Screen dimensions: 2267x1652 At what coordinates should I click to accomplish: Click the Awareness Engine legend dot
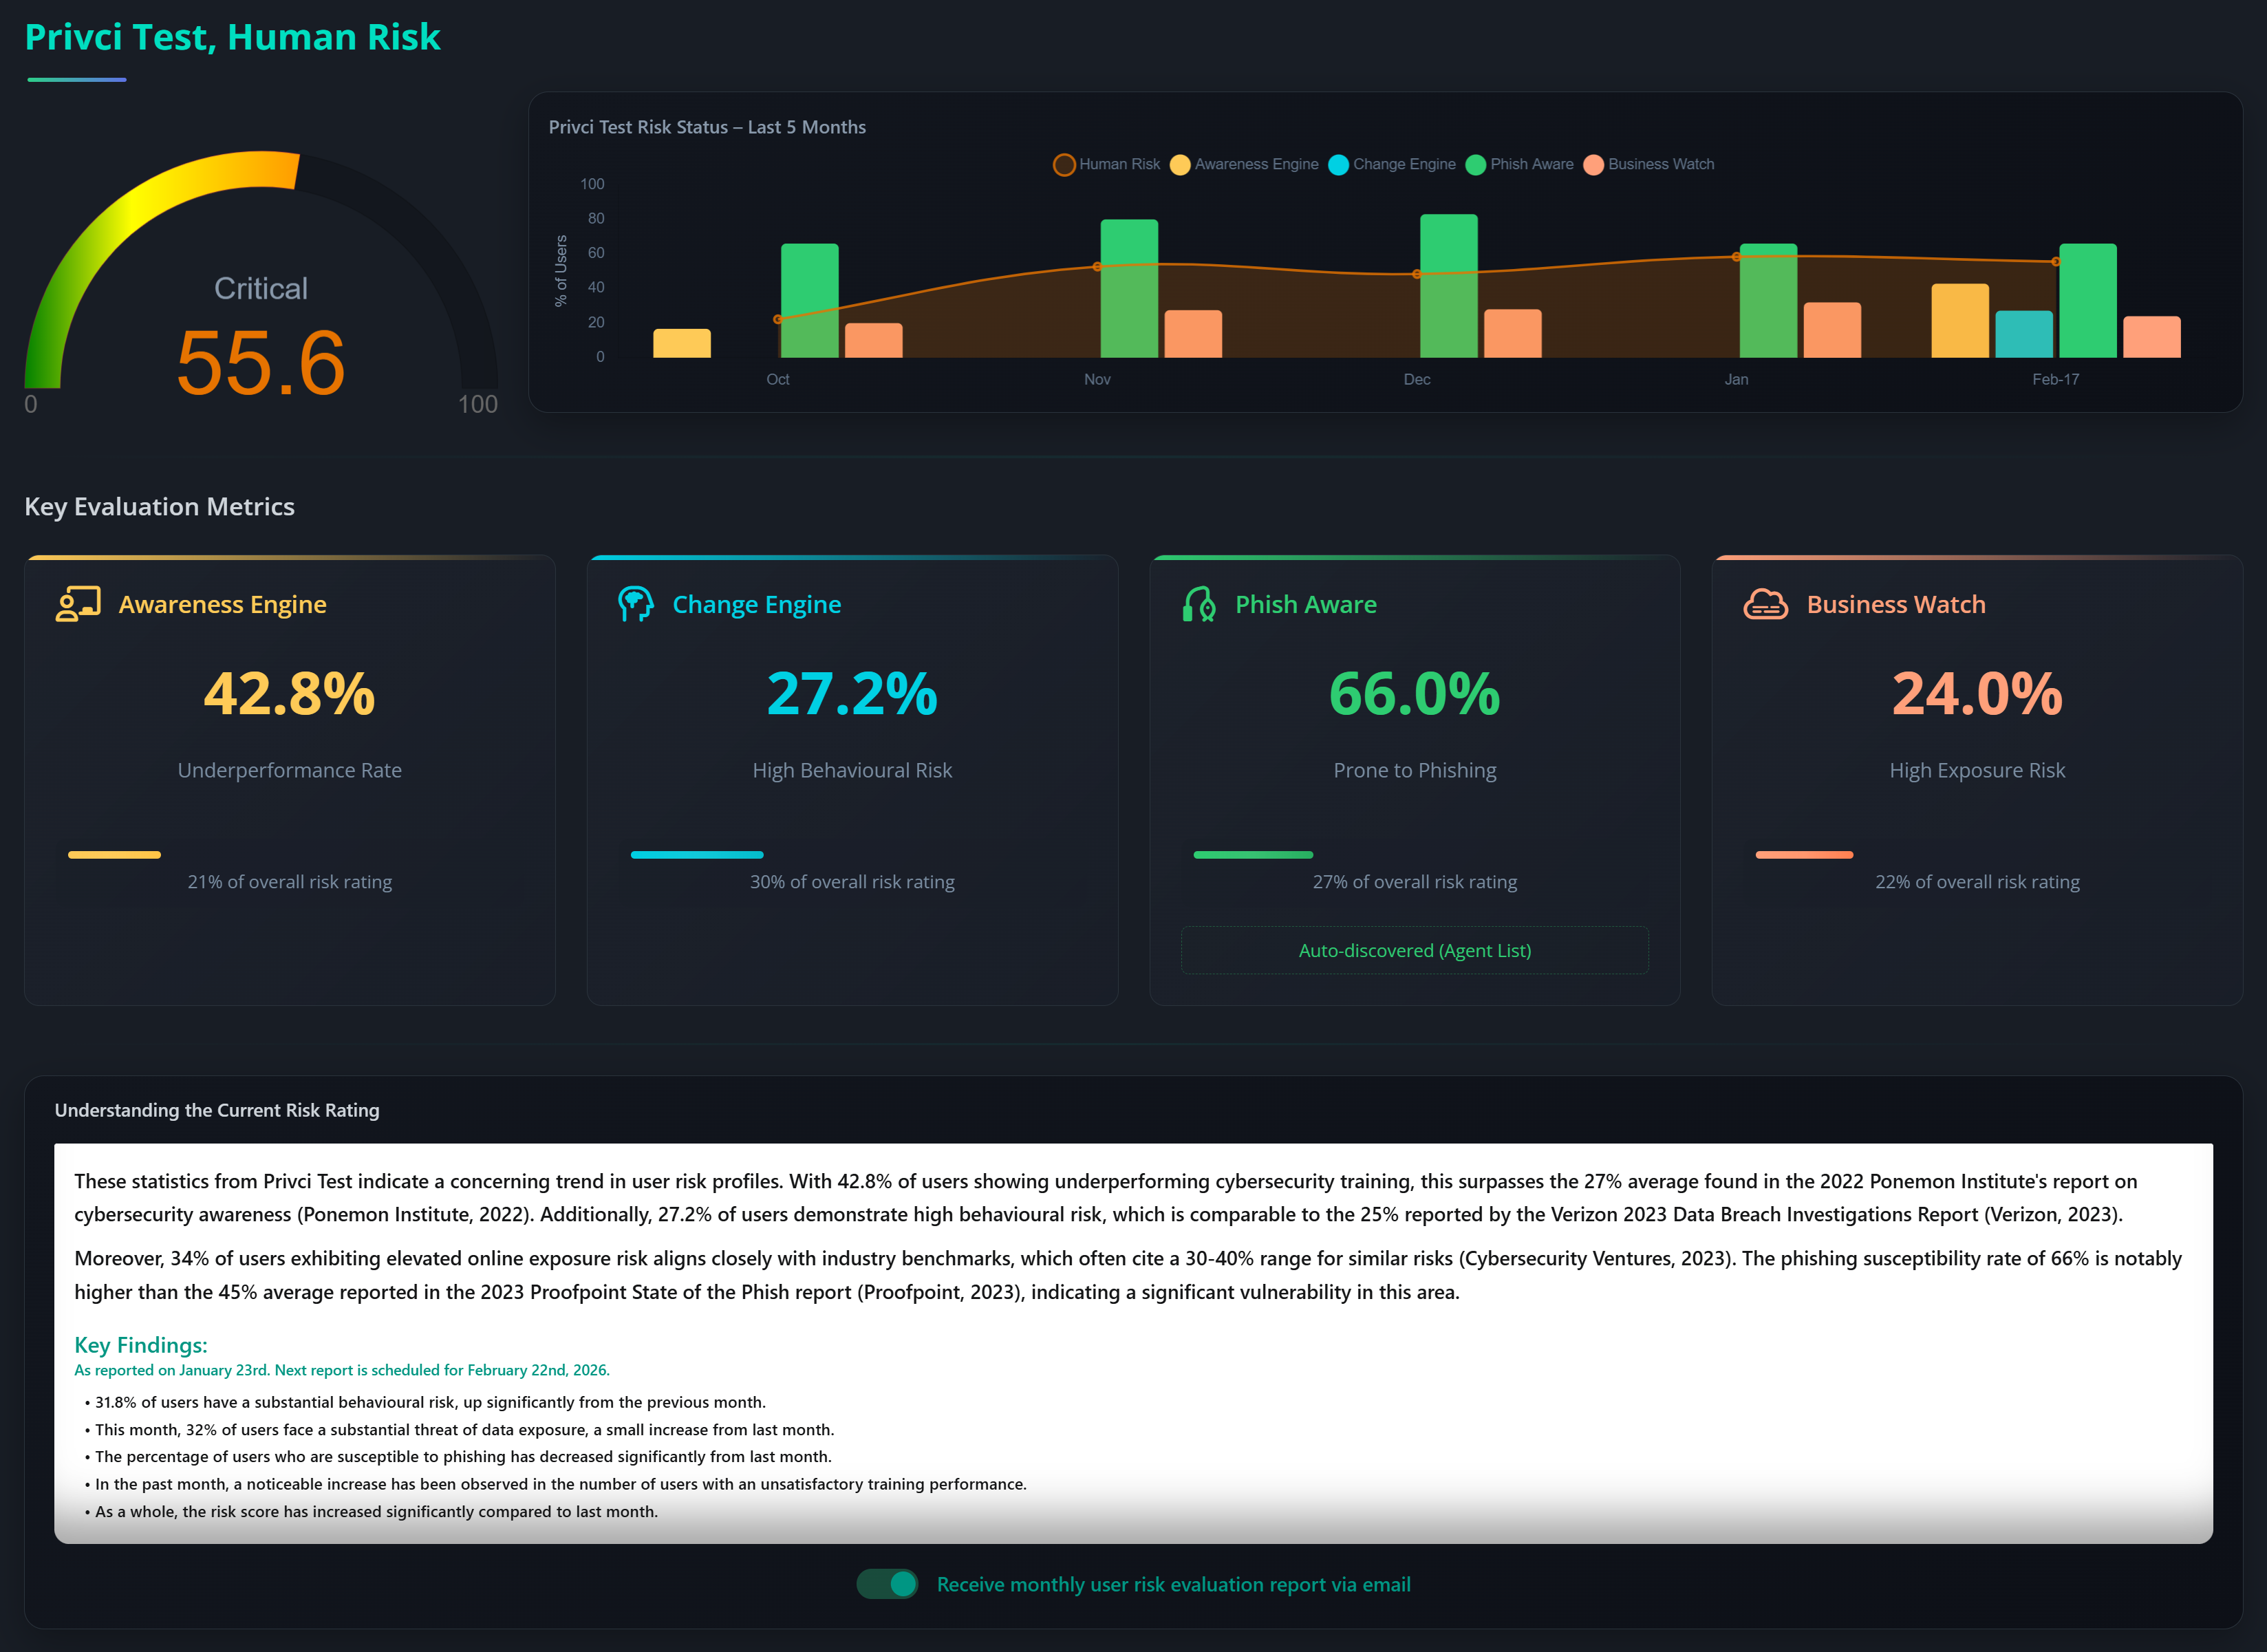click(x=1180, y=163)
